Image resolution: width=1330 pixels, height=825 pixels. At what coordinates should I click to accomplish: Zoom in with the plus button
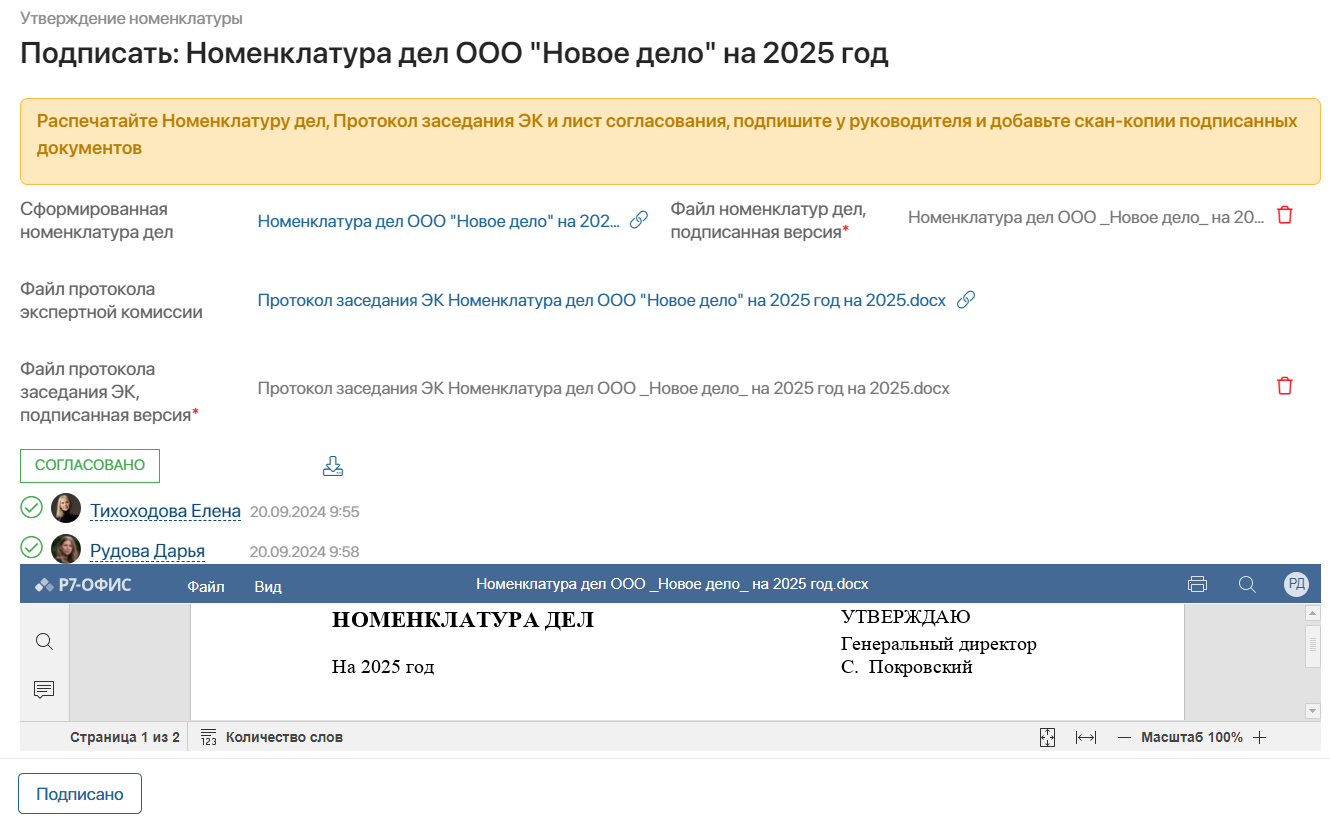[1260, 738]
